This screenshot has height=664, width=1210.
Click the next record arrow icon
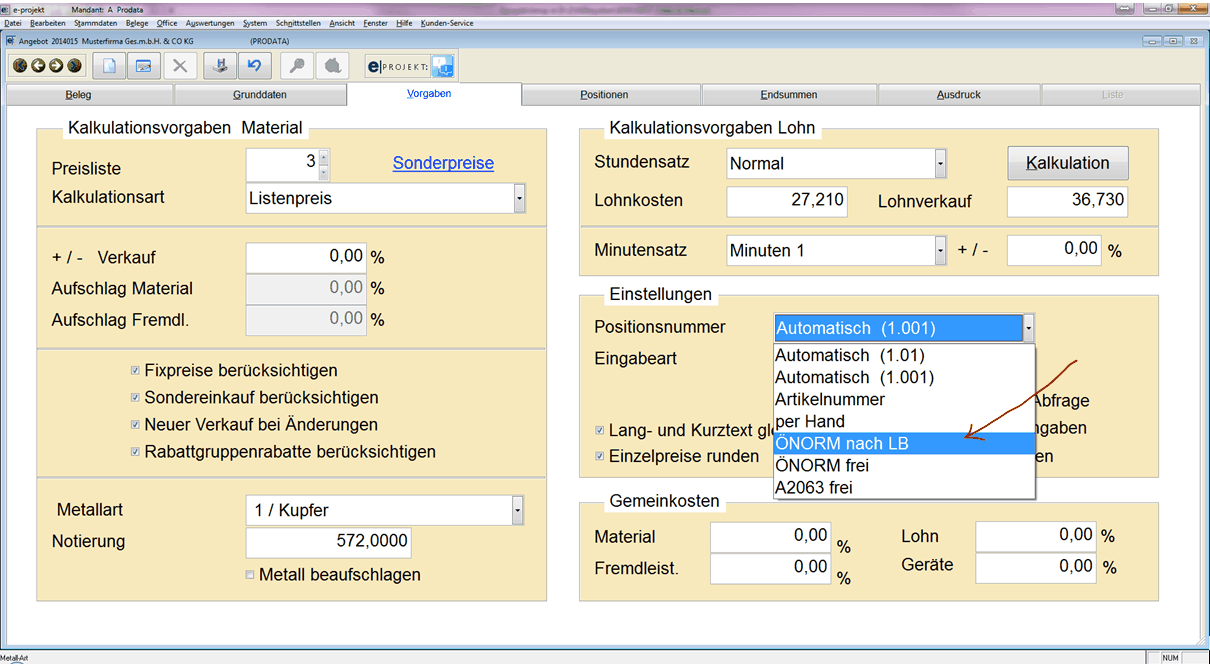coord(55,66)
